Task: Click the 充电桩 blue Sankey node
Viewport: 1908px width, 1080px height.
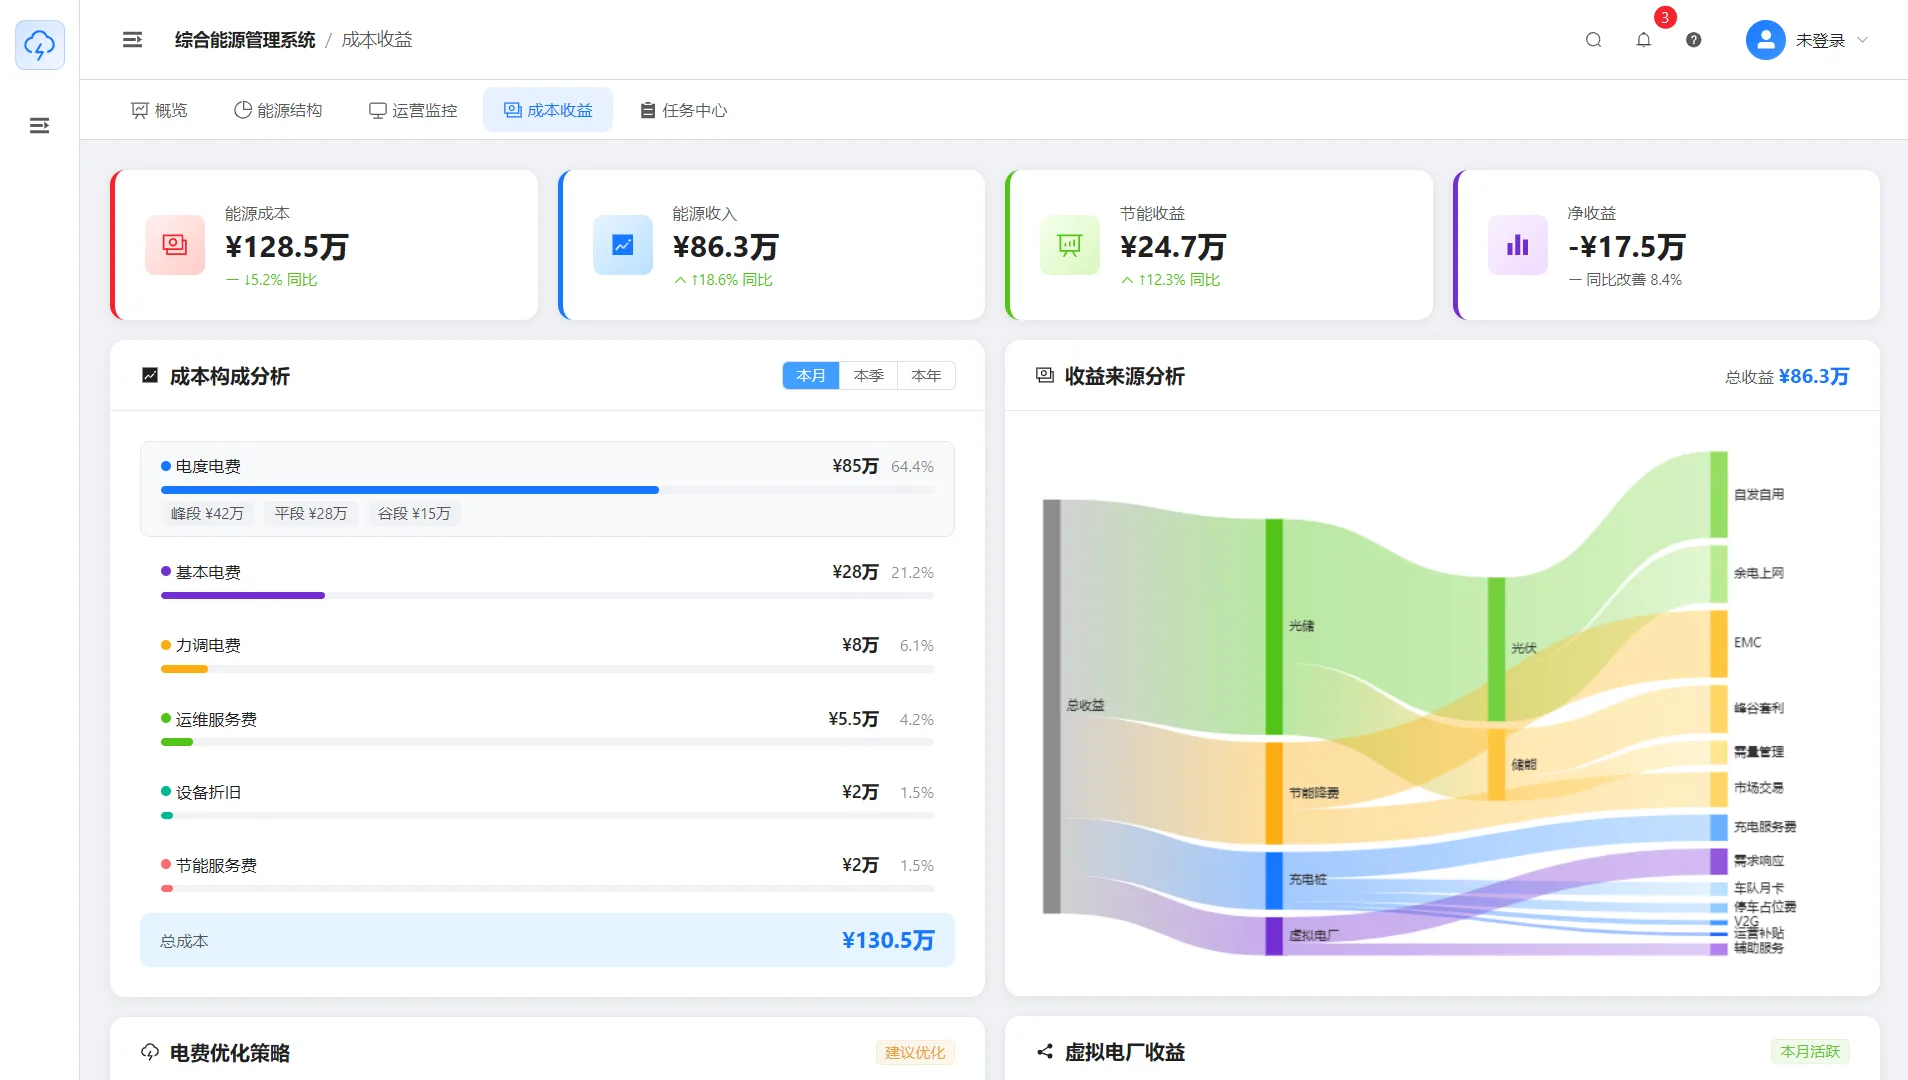Action: pyautogui.click(x=1274, y=880)
